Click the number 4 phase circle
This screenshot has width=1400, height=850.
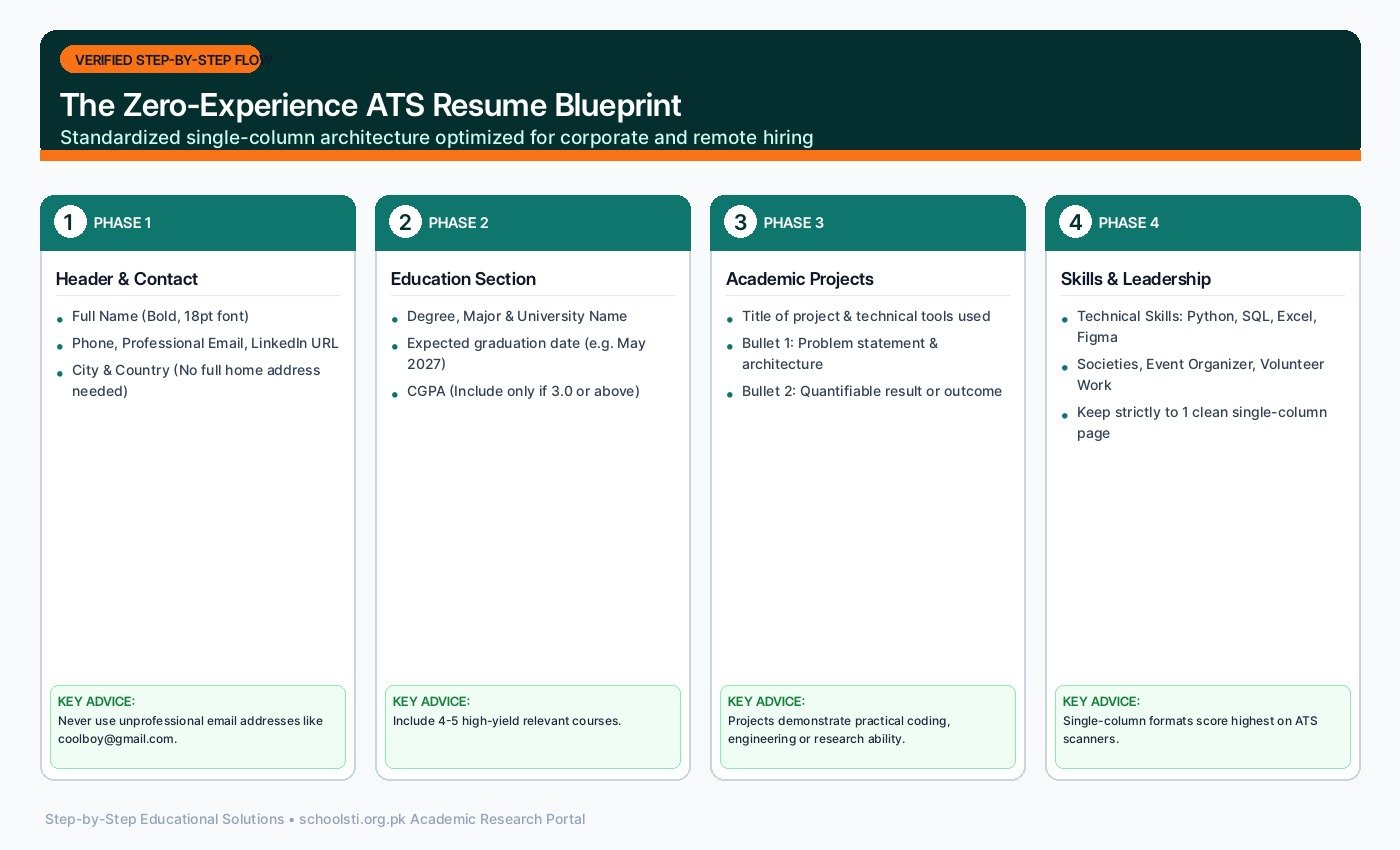point(1074,222)
